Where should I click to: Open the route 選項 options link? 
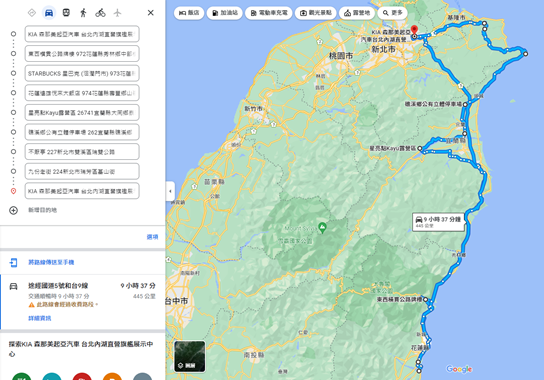click(x=152, y=237)
